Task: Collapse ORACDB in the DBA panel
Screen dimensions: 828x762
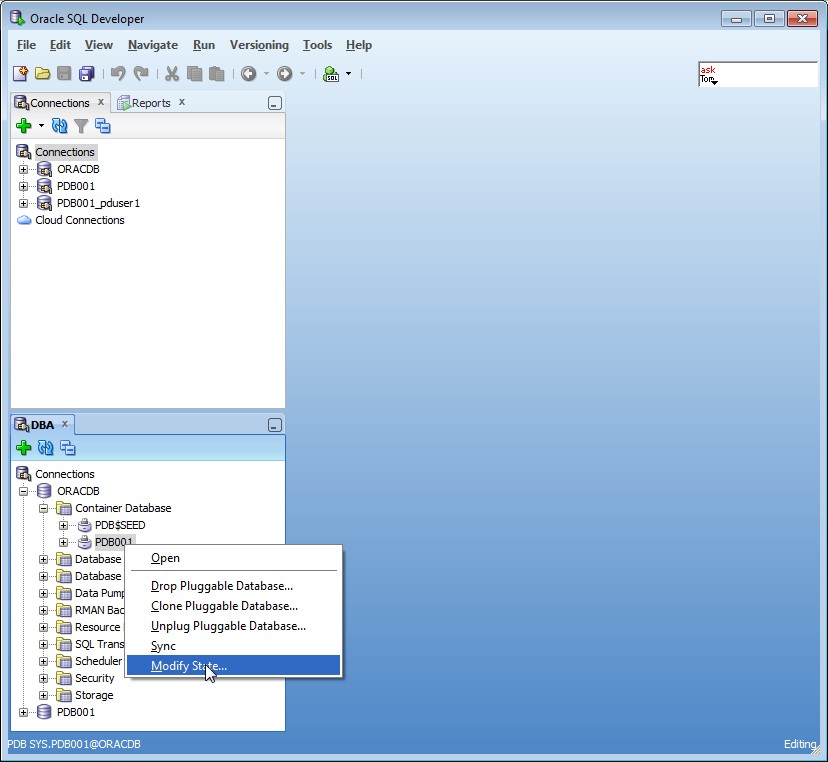Action: point(23,492)
